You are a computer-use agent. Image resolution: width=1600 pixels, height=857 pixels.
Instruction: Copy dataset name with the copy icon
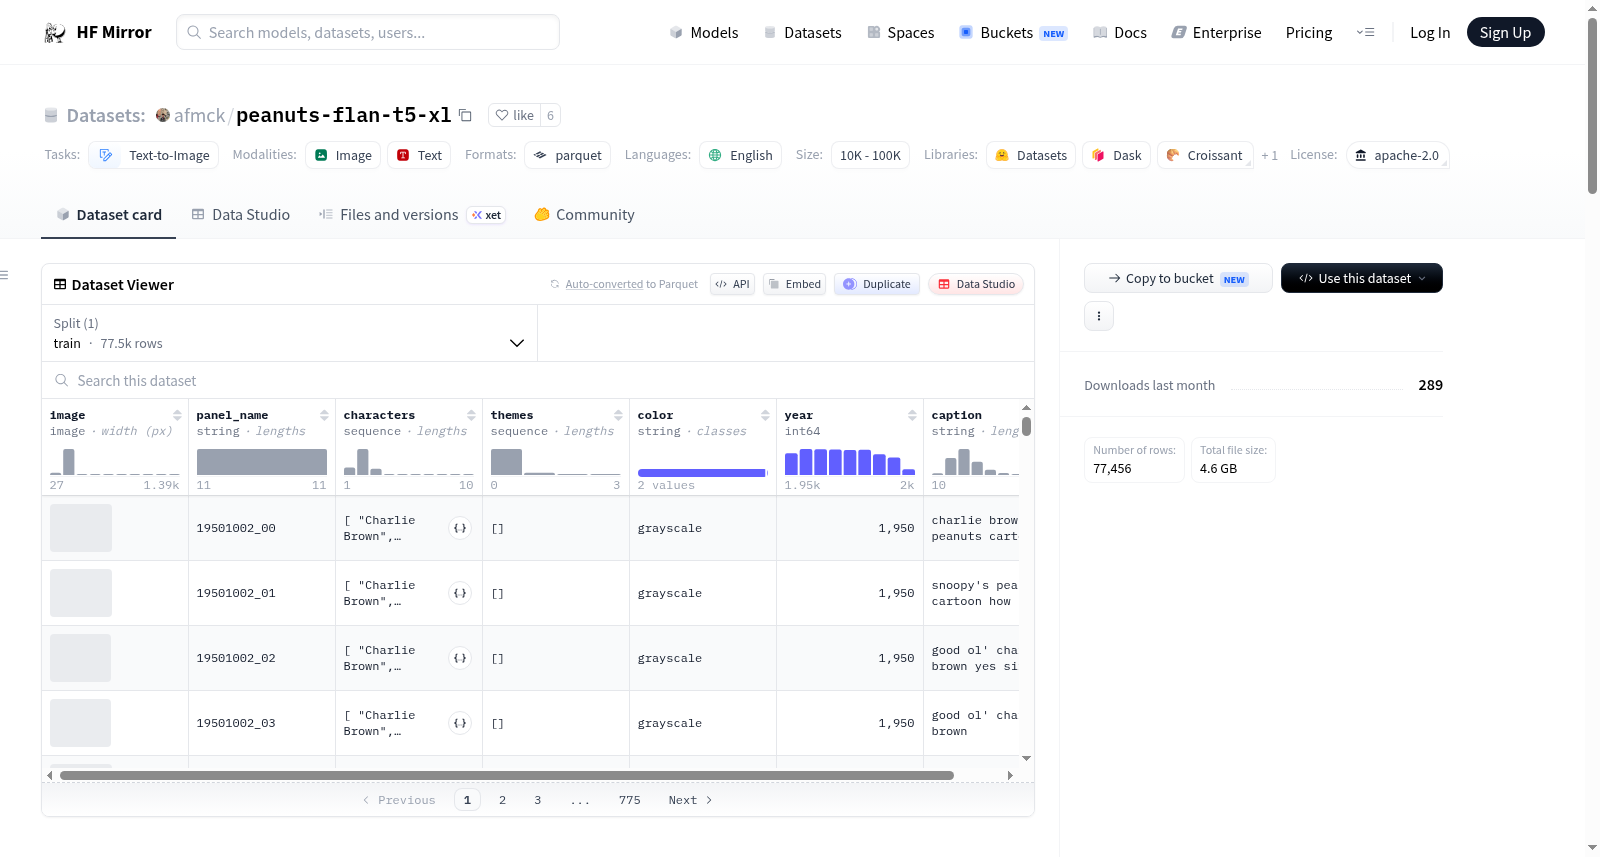click(465, 115)
